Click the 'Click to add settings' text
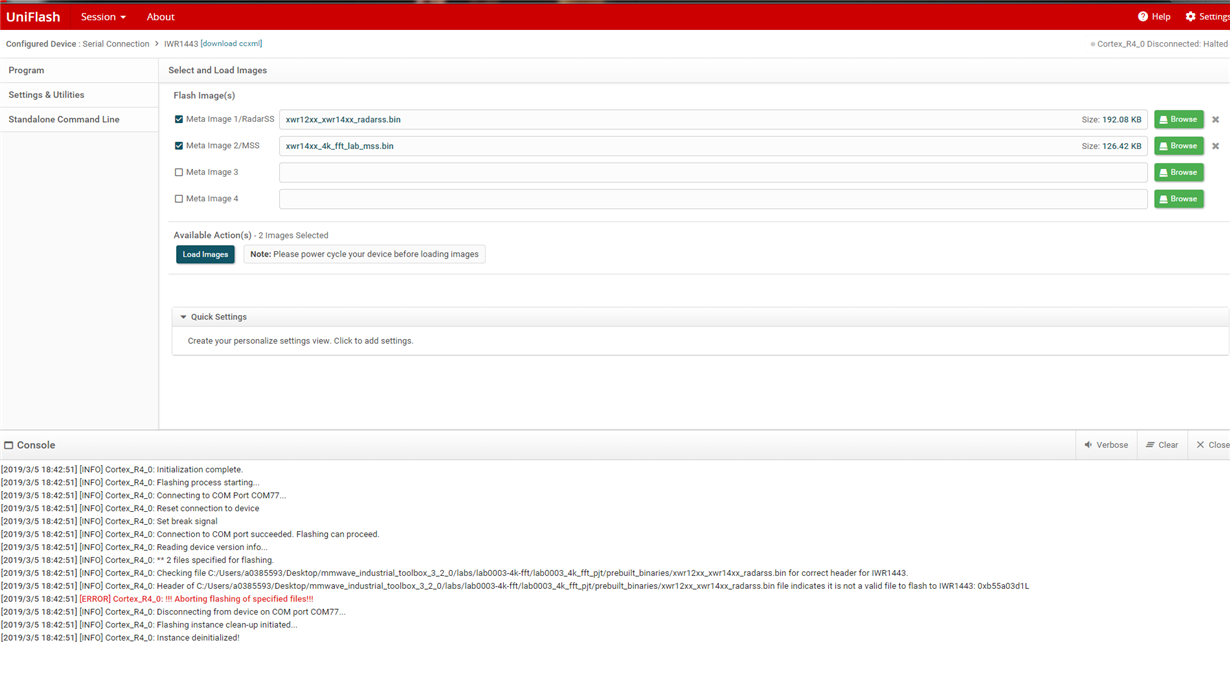The image size is (1230, 685). coord(373,341)
